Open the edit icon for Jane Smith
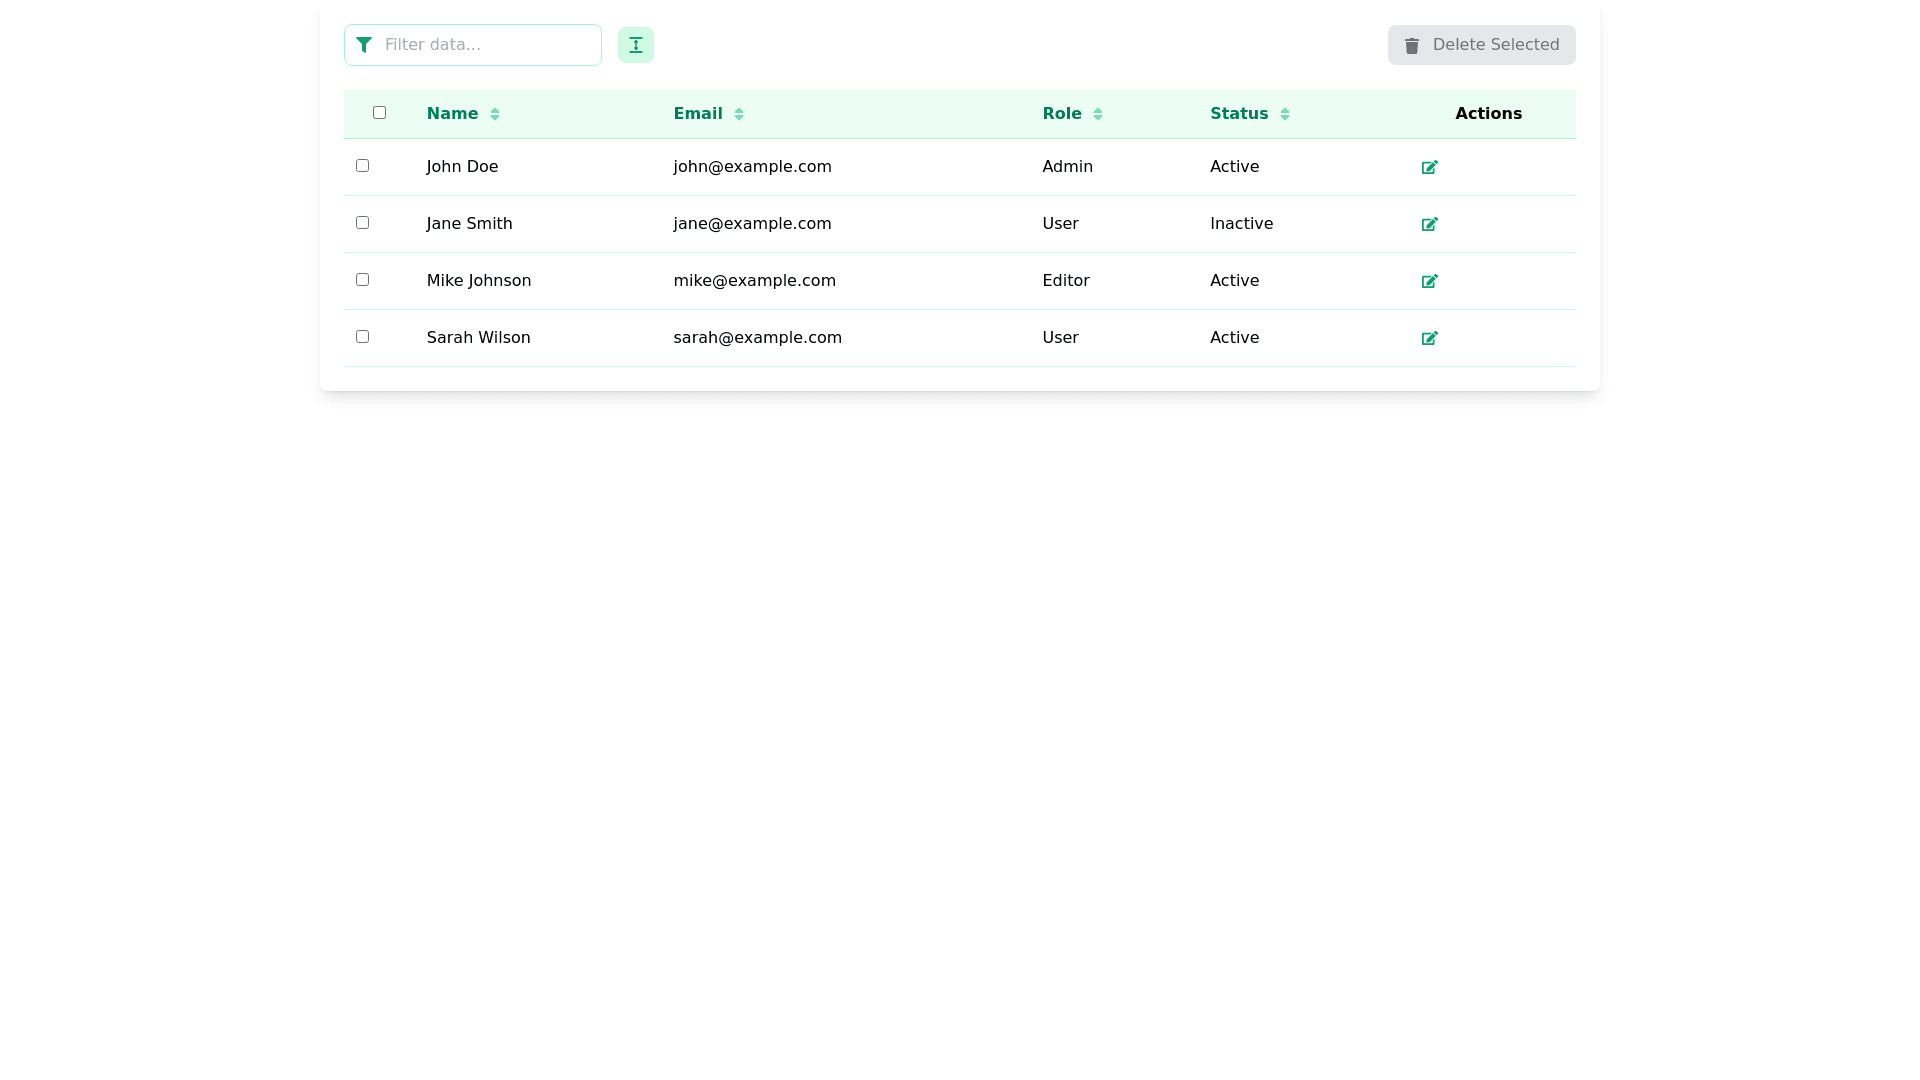The height and width of the screenshot is (1080, 1920). click(1429, 224)
